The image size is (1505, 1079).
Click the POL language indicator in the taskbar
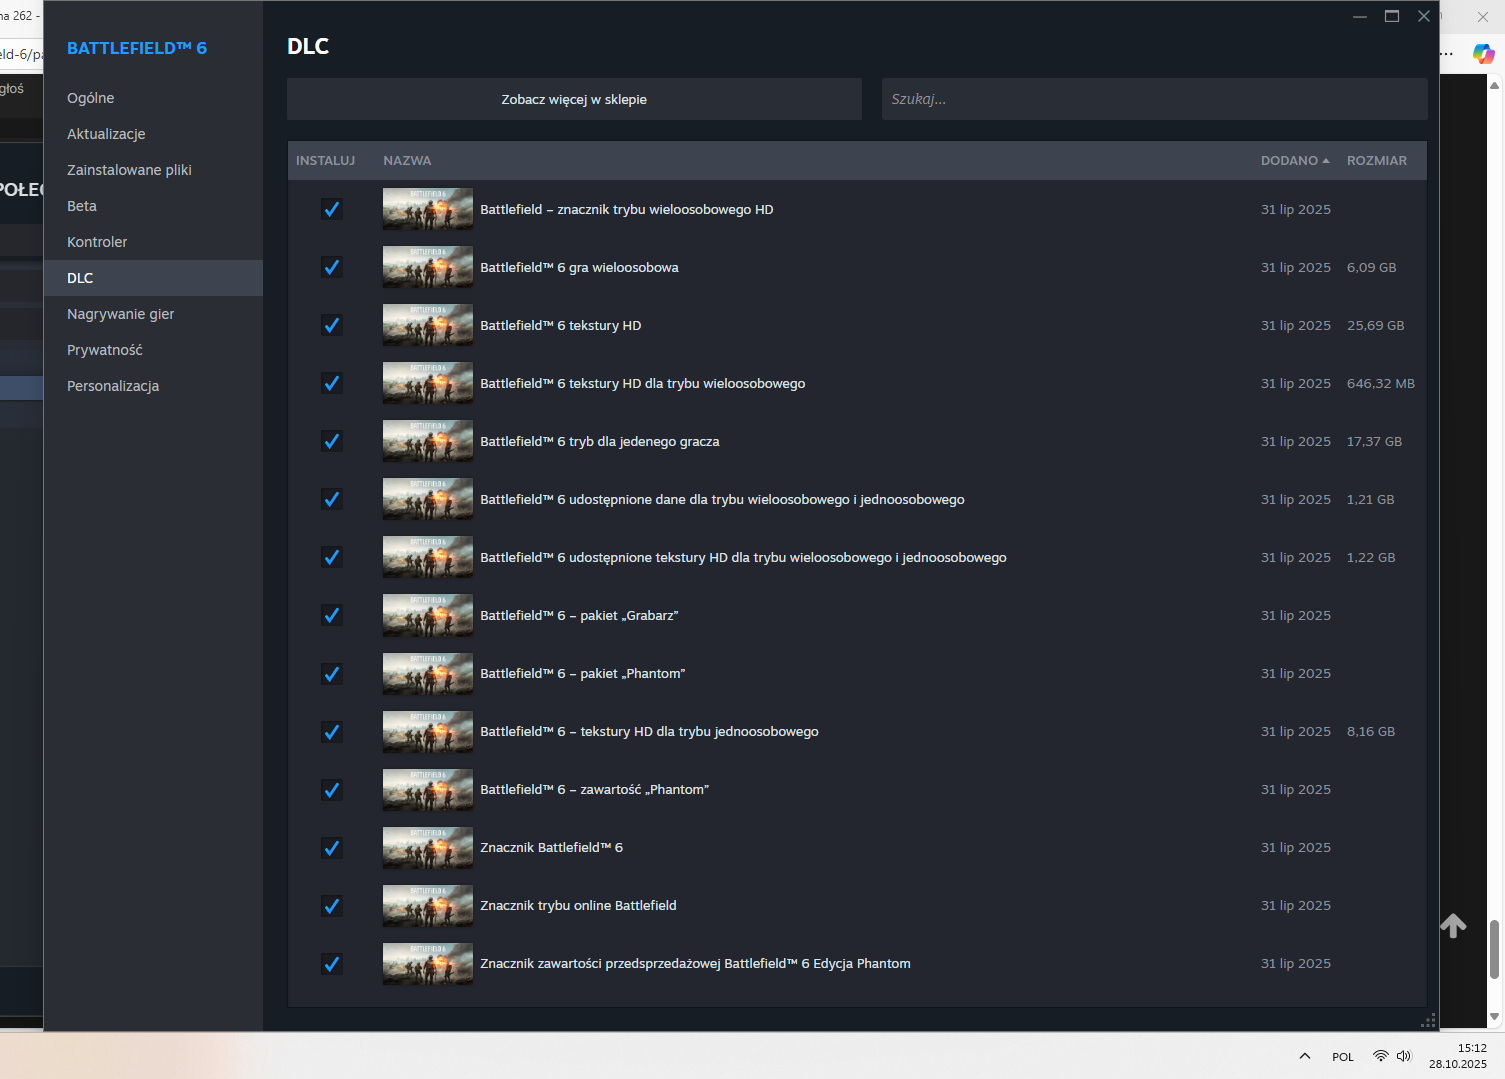point(1343,1057)
